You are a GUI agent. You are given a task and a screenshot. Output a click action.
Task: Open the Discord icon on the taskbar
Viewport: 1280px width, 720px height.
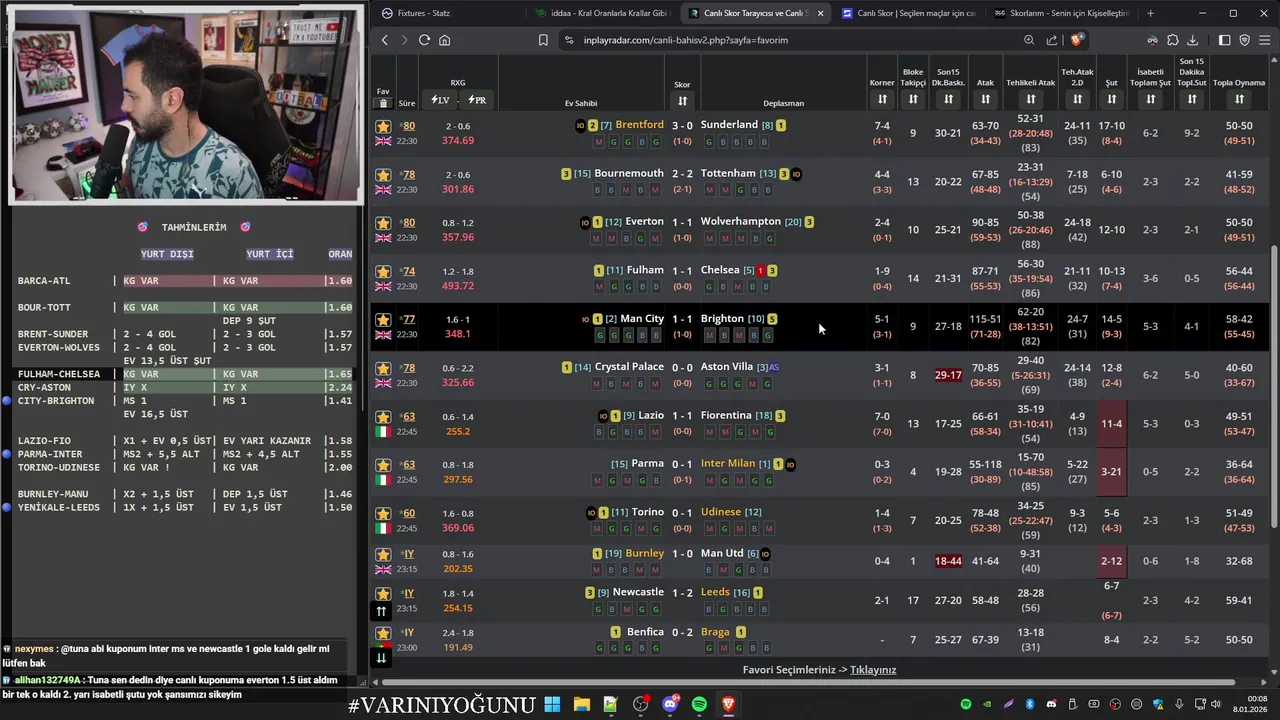point(670,704)
